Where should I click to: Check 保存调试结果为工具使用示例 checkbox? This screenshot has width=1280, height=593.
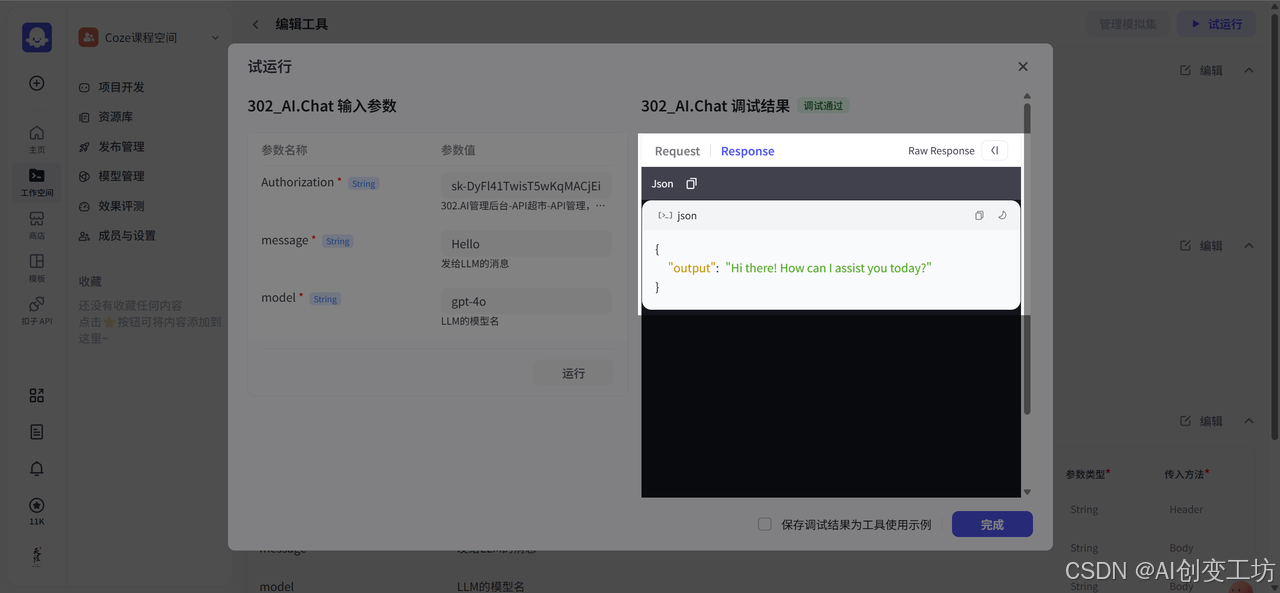click(765, 524)
